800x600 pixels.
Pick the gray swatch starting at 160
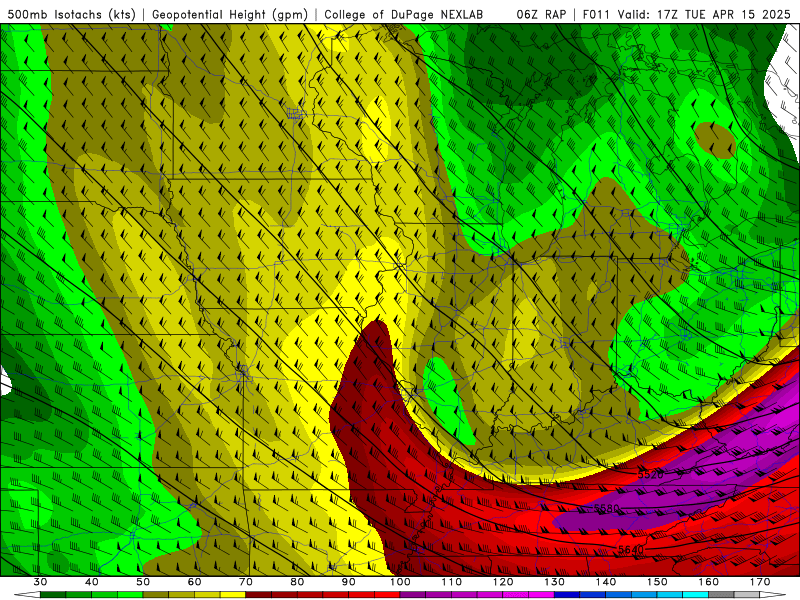pyautogui.click(x=721, y=595)
